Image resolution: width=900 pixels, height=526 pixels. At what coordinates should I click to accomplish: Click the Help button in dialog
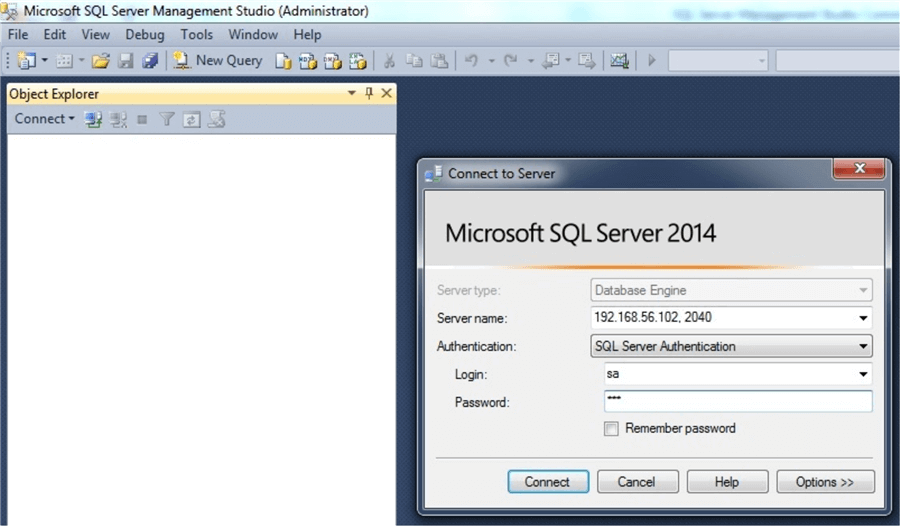[x=727, y=482]
